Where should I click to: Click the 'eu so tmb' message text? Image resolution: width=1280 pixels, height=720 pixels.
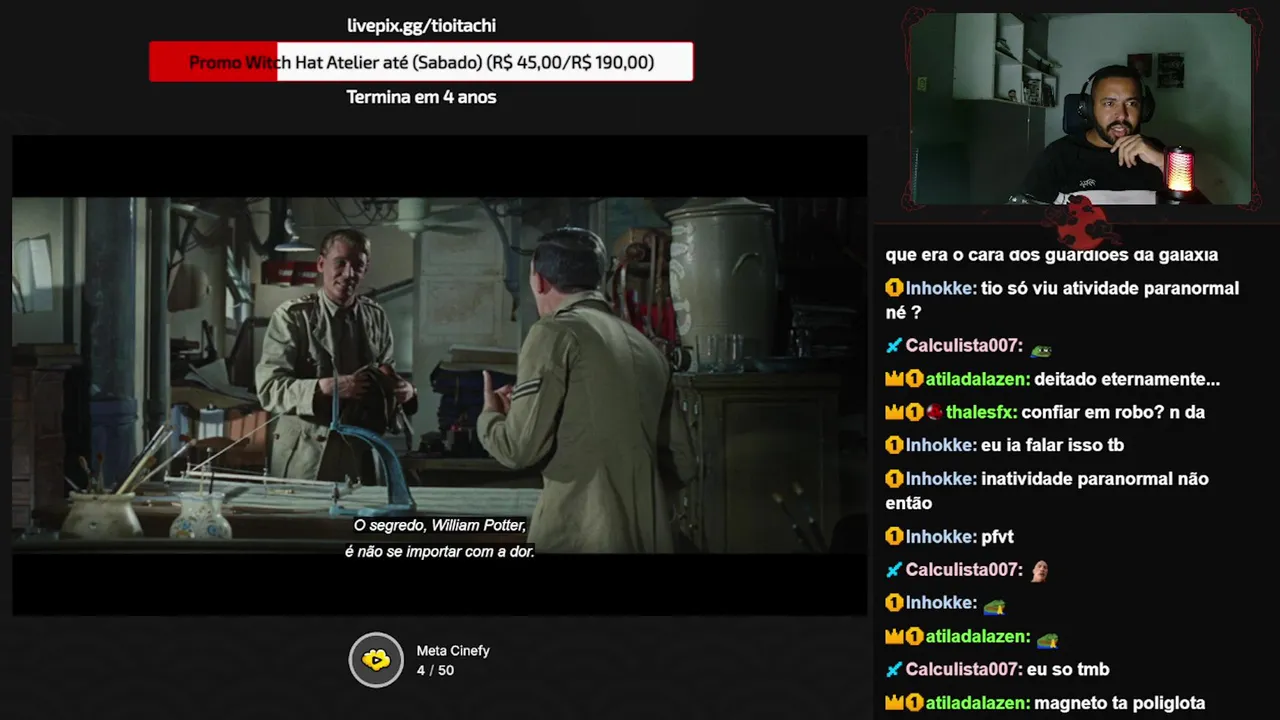click(1068, 670)
